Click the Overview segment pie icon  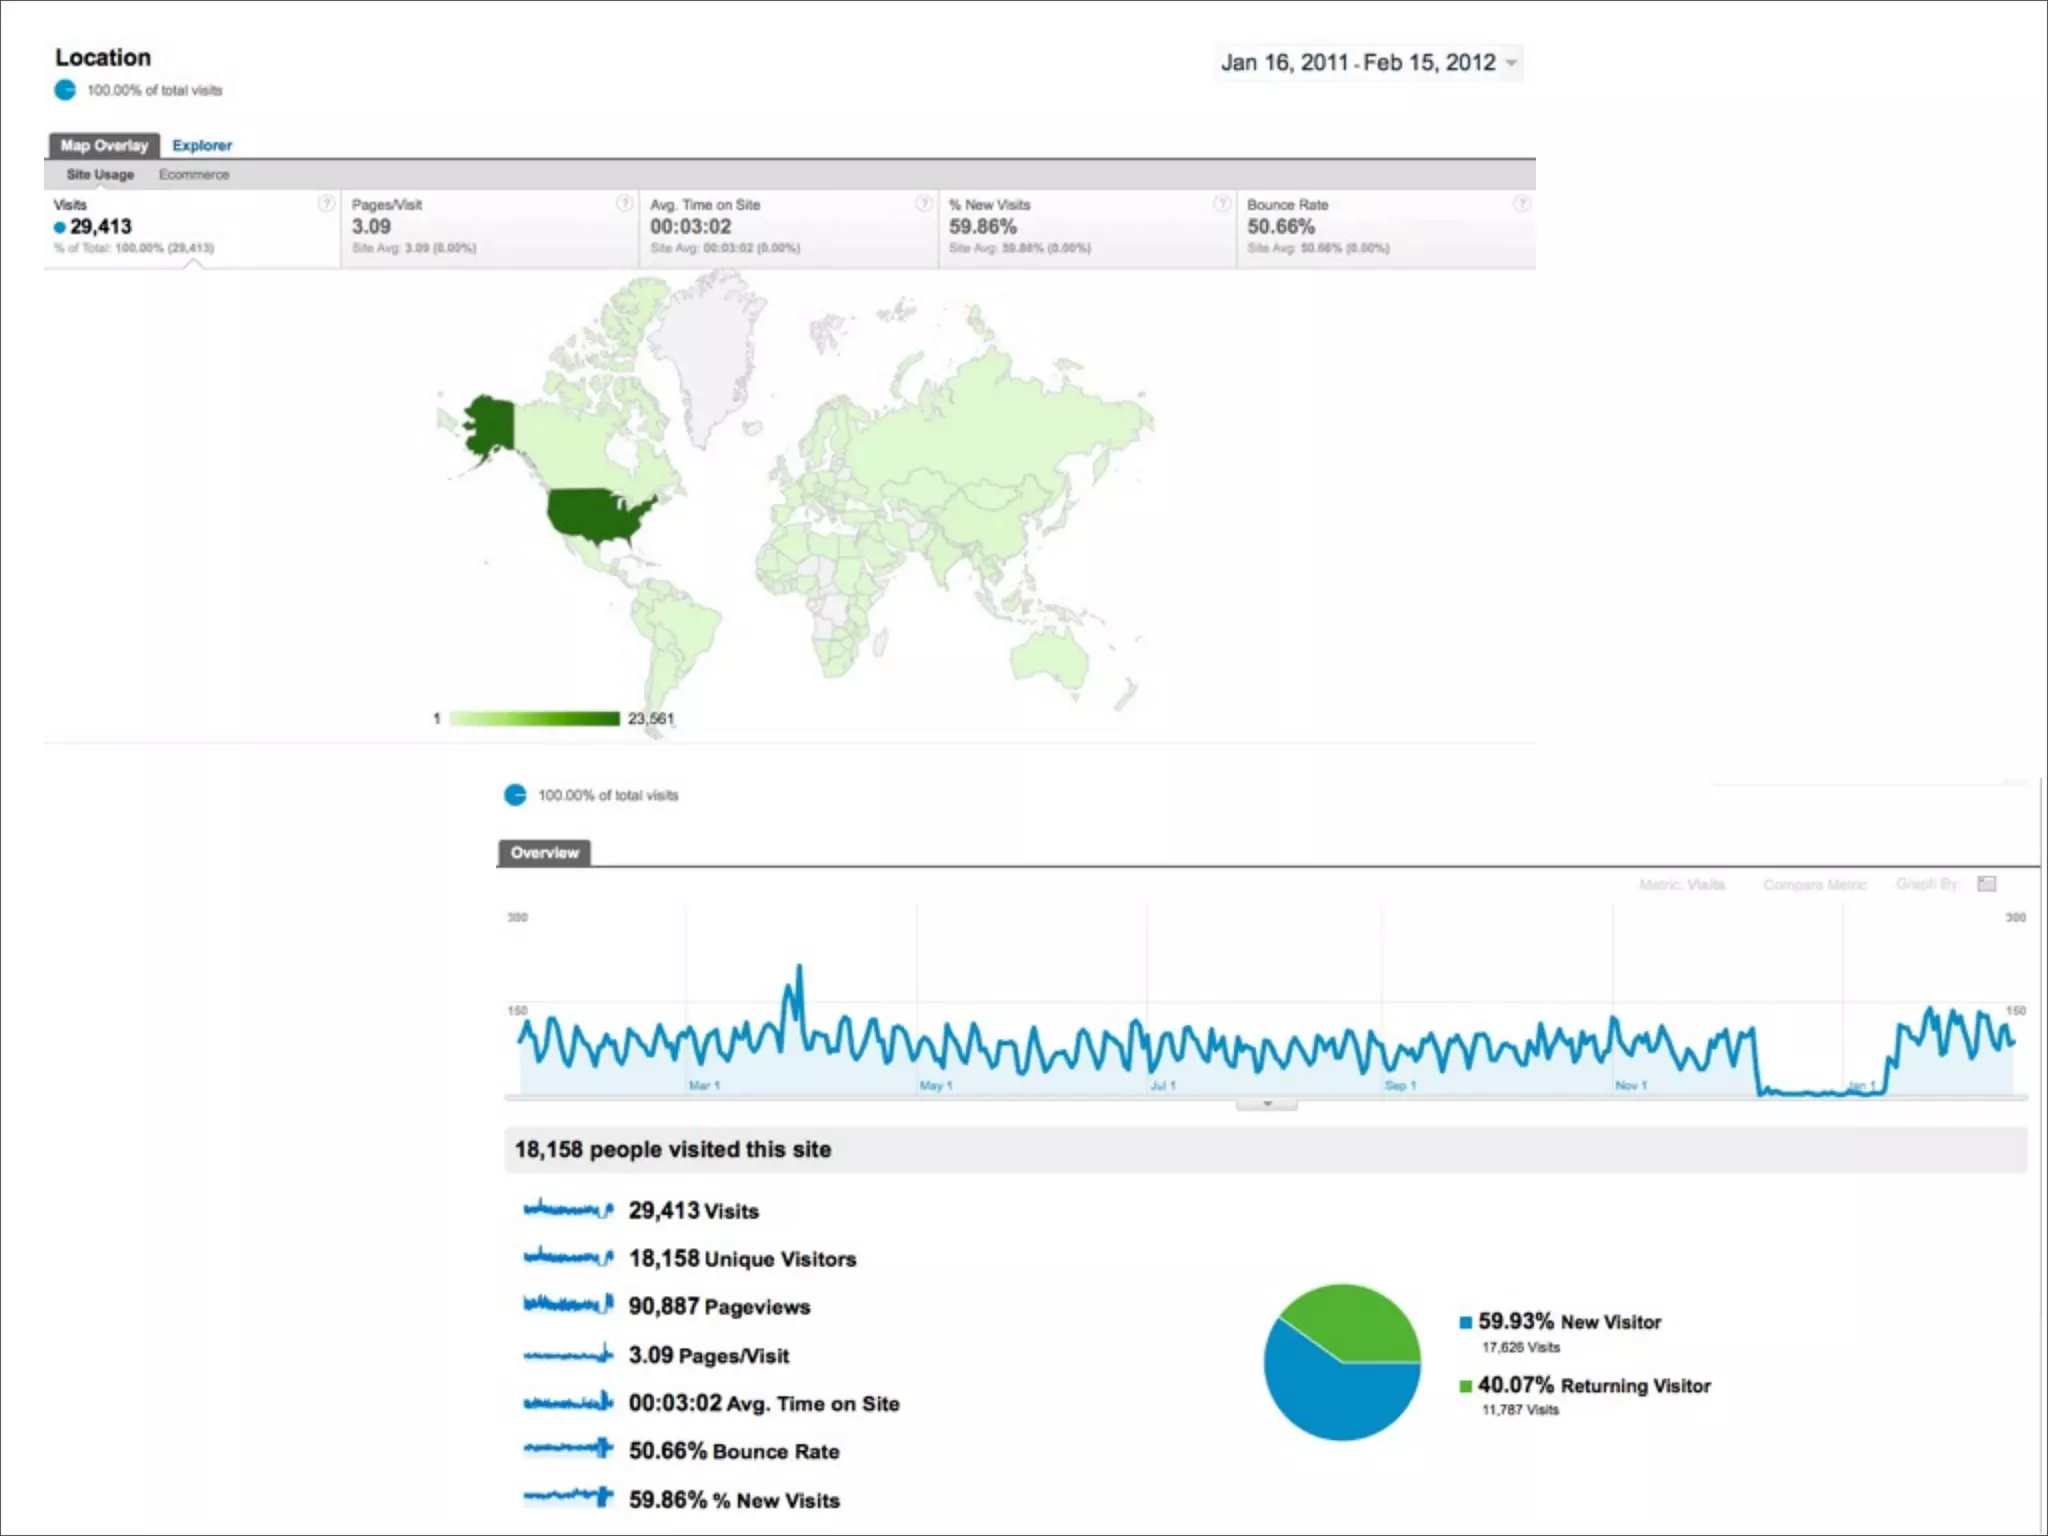coord(515,795)
